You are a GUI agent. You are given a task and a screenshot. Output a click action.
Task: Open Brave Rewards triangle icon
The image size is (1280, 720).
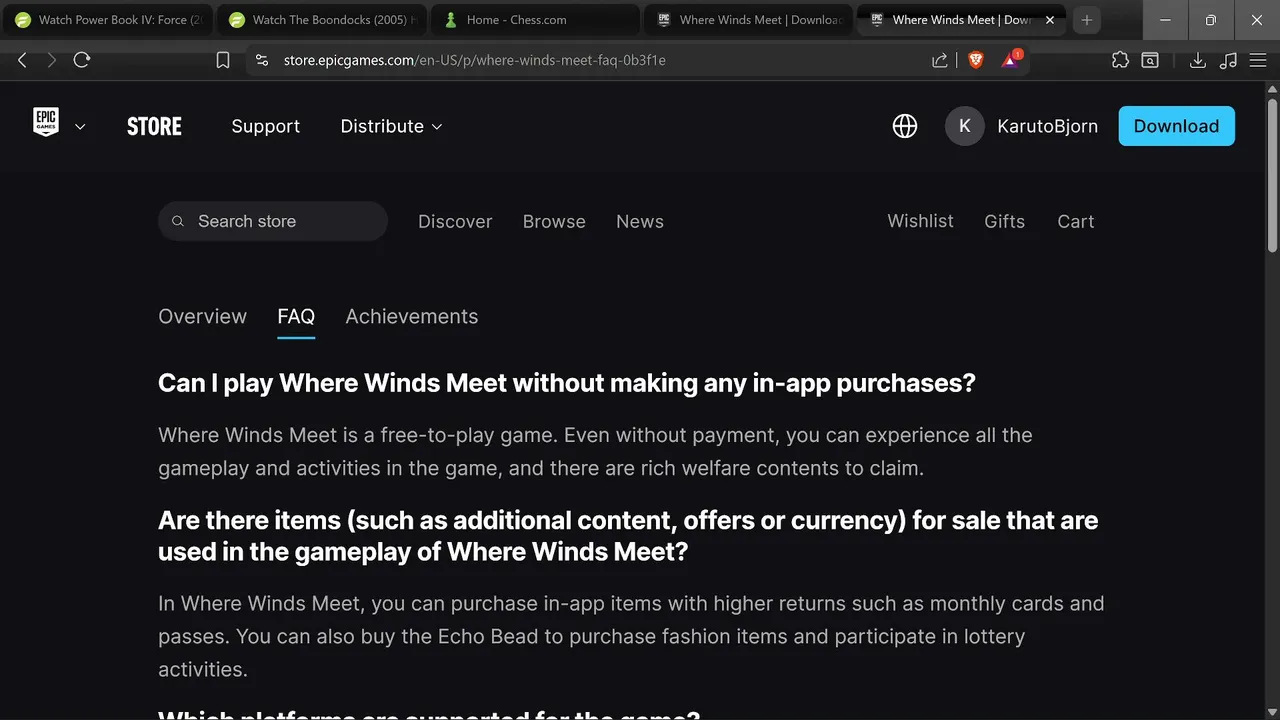pos(1011,60)
